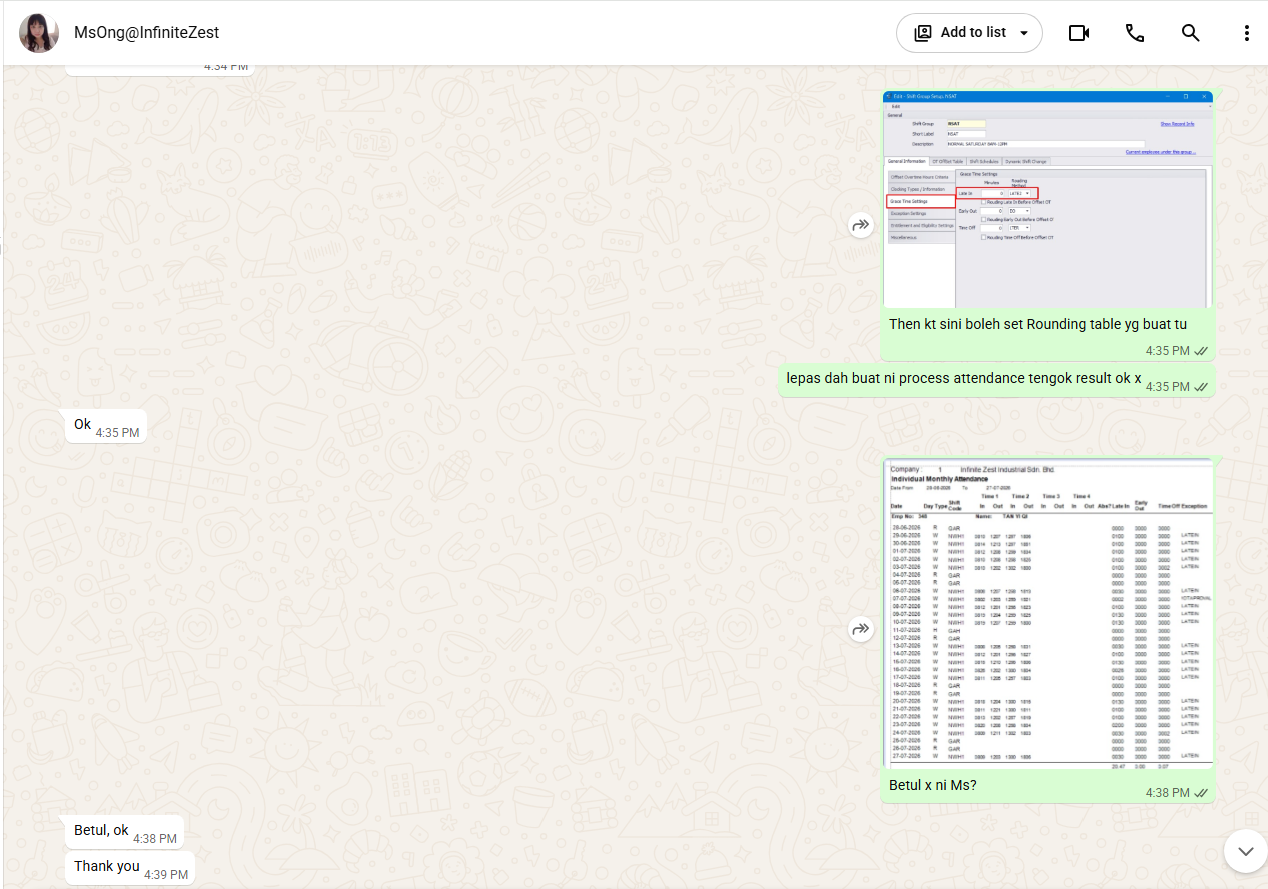Image resolution: width=1268 pixels, height=889 pixels.
Task: Open the Individual Monthly Attendance report image
Action: pos(1048,614)
